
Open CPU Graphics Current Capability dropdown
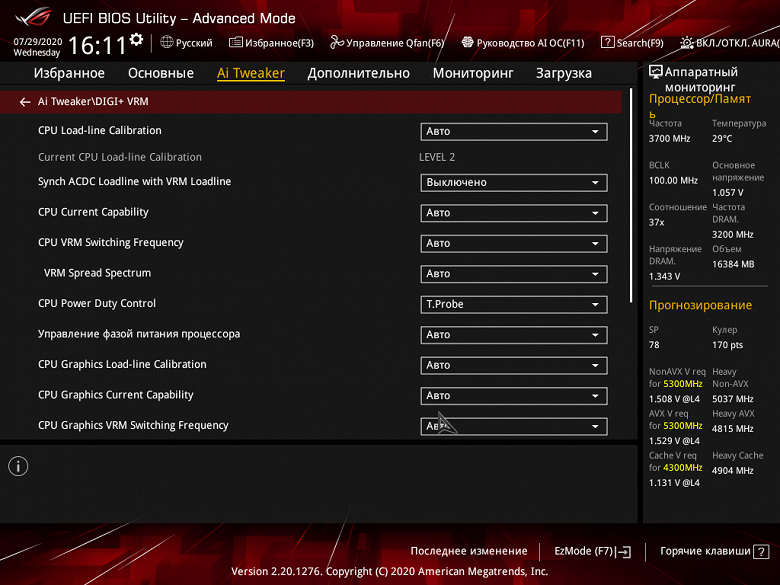point(514,396)
